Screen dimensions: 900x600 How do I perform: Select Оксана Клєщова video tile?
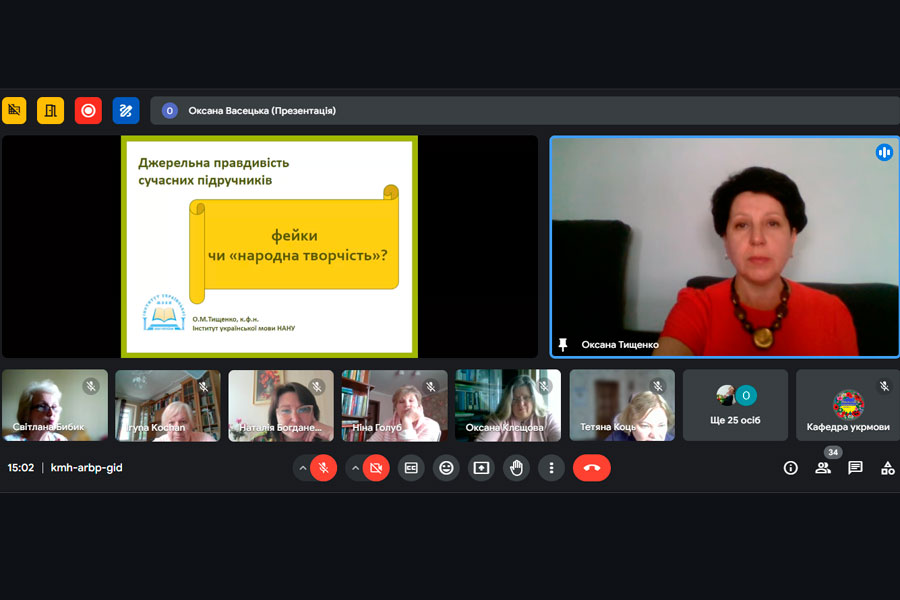508,405
